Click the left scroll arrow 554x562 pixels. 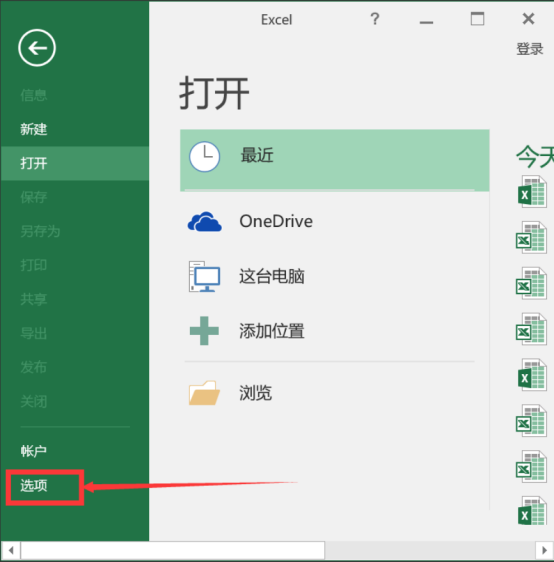tap(11, 550)
